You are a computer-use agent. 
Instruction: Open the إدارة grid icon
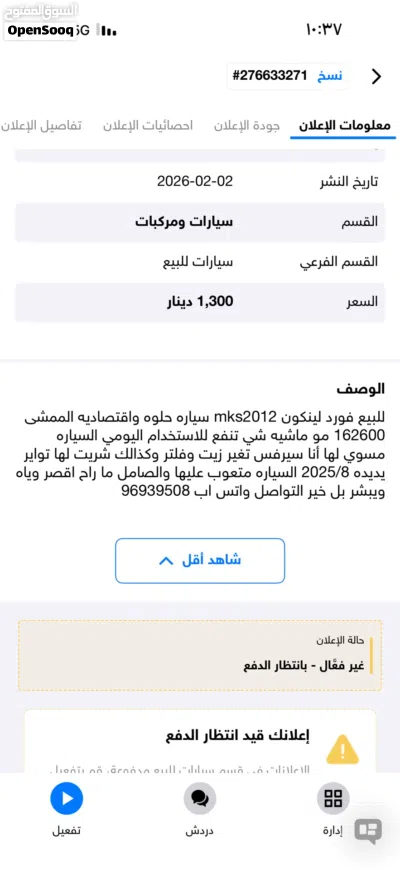point(333,799)
